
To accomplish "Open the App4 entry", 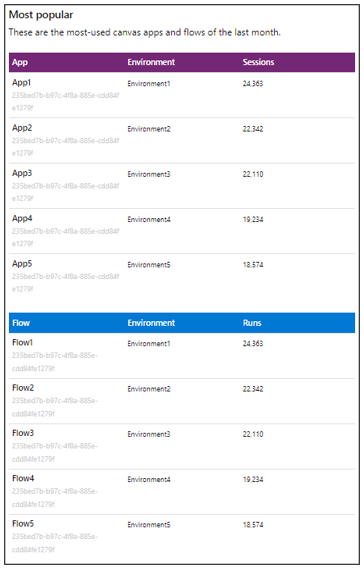I will [22, 218].
